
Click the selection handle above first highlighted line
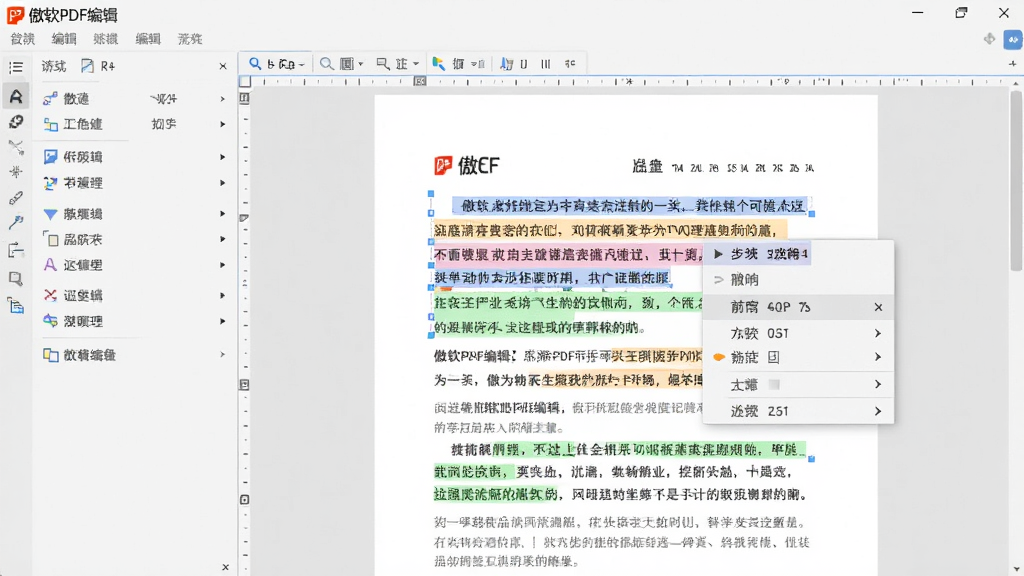click(x=431, y=193)
